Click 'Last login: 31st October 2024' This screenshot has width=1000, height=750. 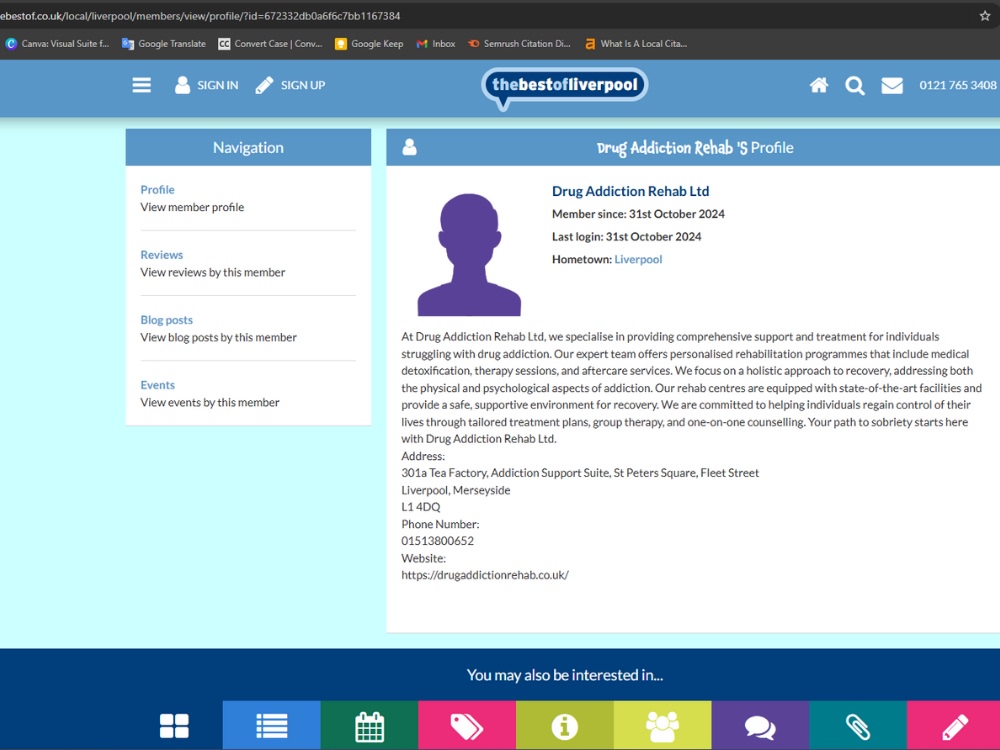coord(626,237)
